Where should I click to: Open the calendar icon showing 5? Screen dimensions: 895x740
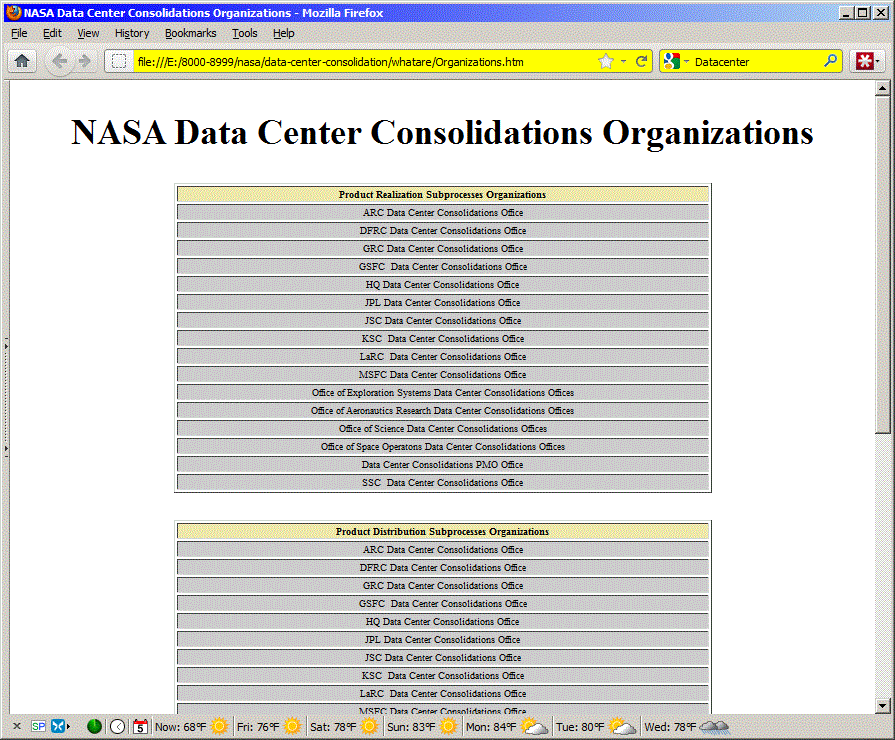point(140,726)
